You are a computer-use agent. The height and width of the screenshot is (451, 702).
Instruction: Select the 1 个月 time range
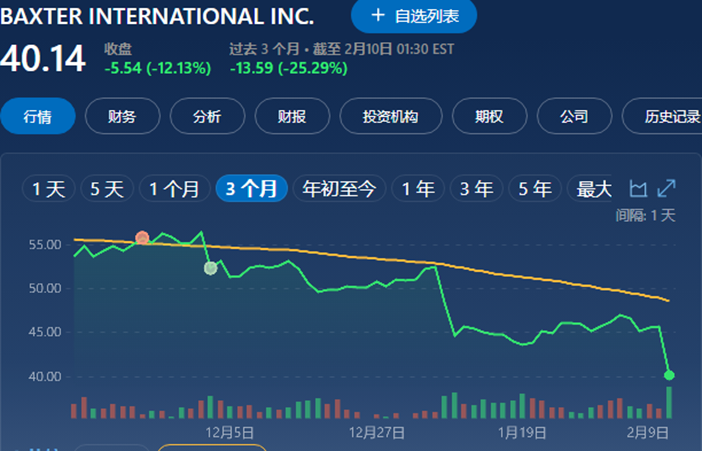(175, 189)
